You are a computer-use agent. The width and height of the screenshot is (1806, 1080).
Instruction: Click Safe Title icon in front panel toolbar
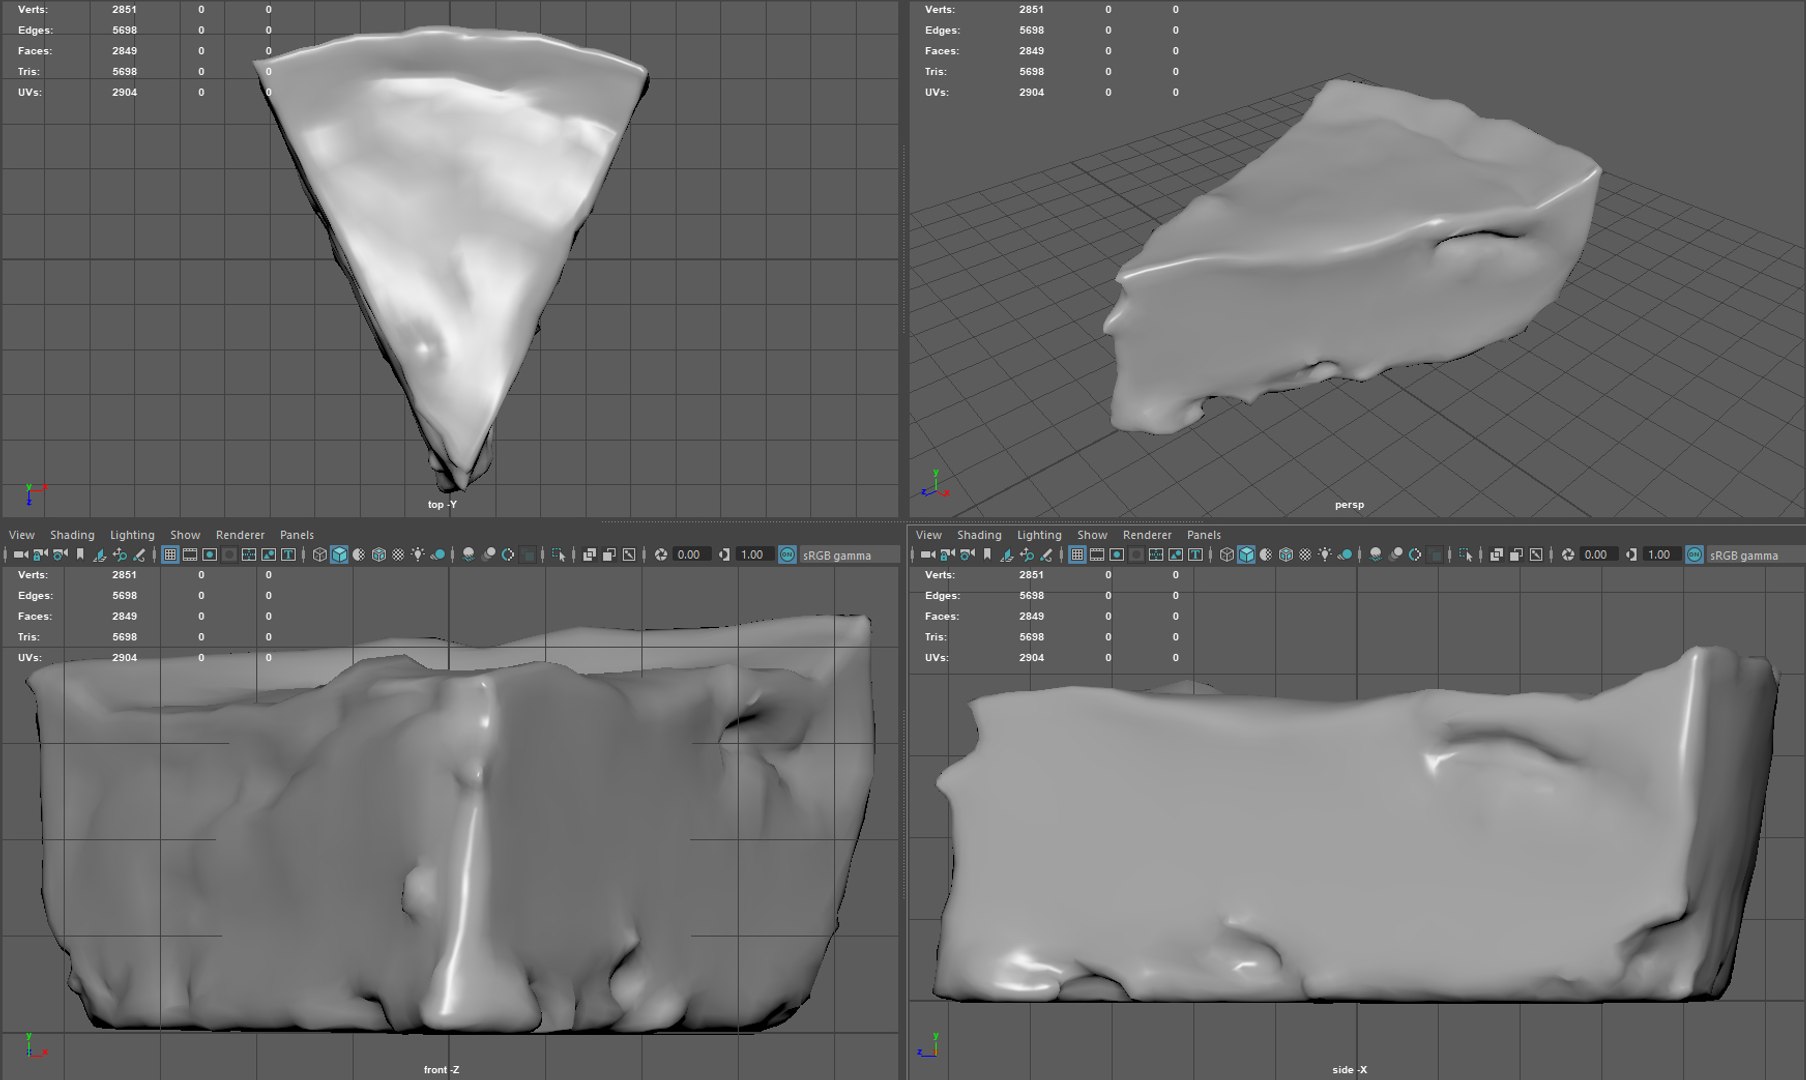click(x=289, y=555)
